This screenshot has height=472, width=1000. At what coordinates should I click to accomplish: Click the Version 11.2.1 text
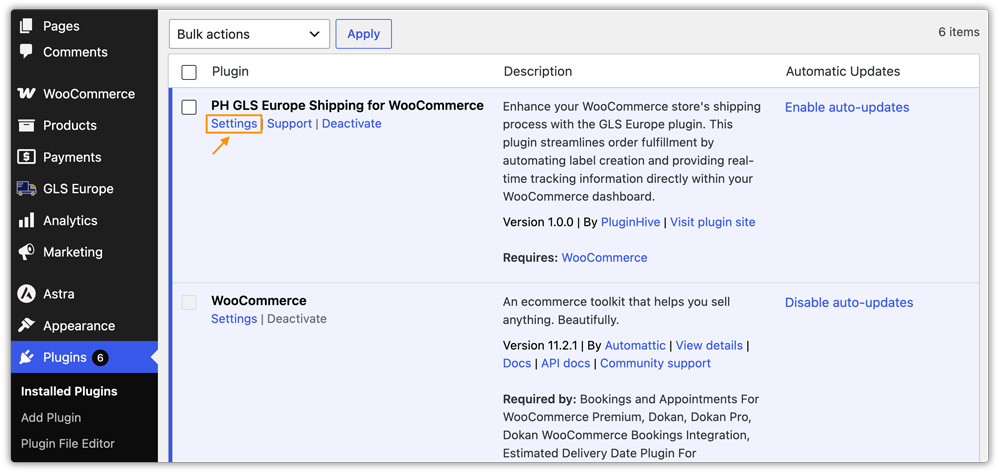pos(540,345)
